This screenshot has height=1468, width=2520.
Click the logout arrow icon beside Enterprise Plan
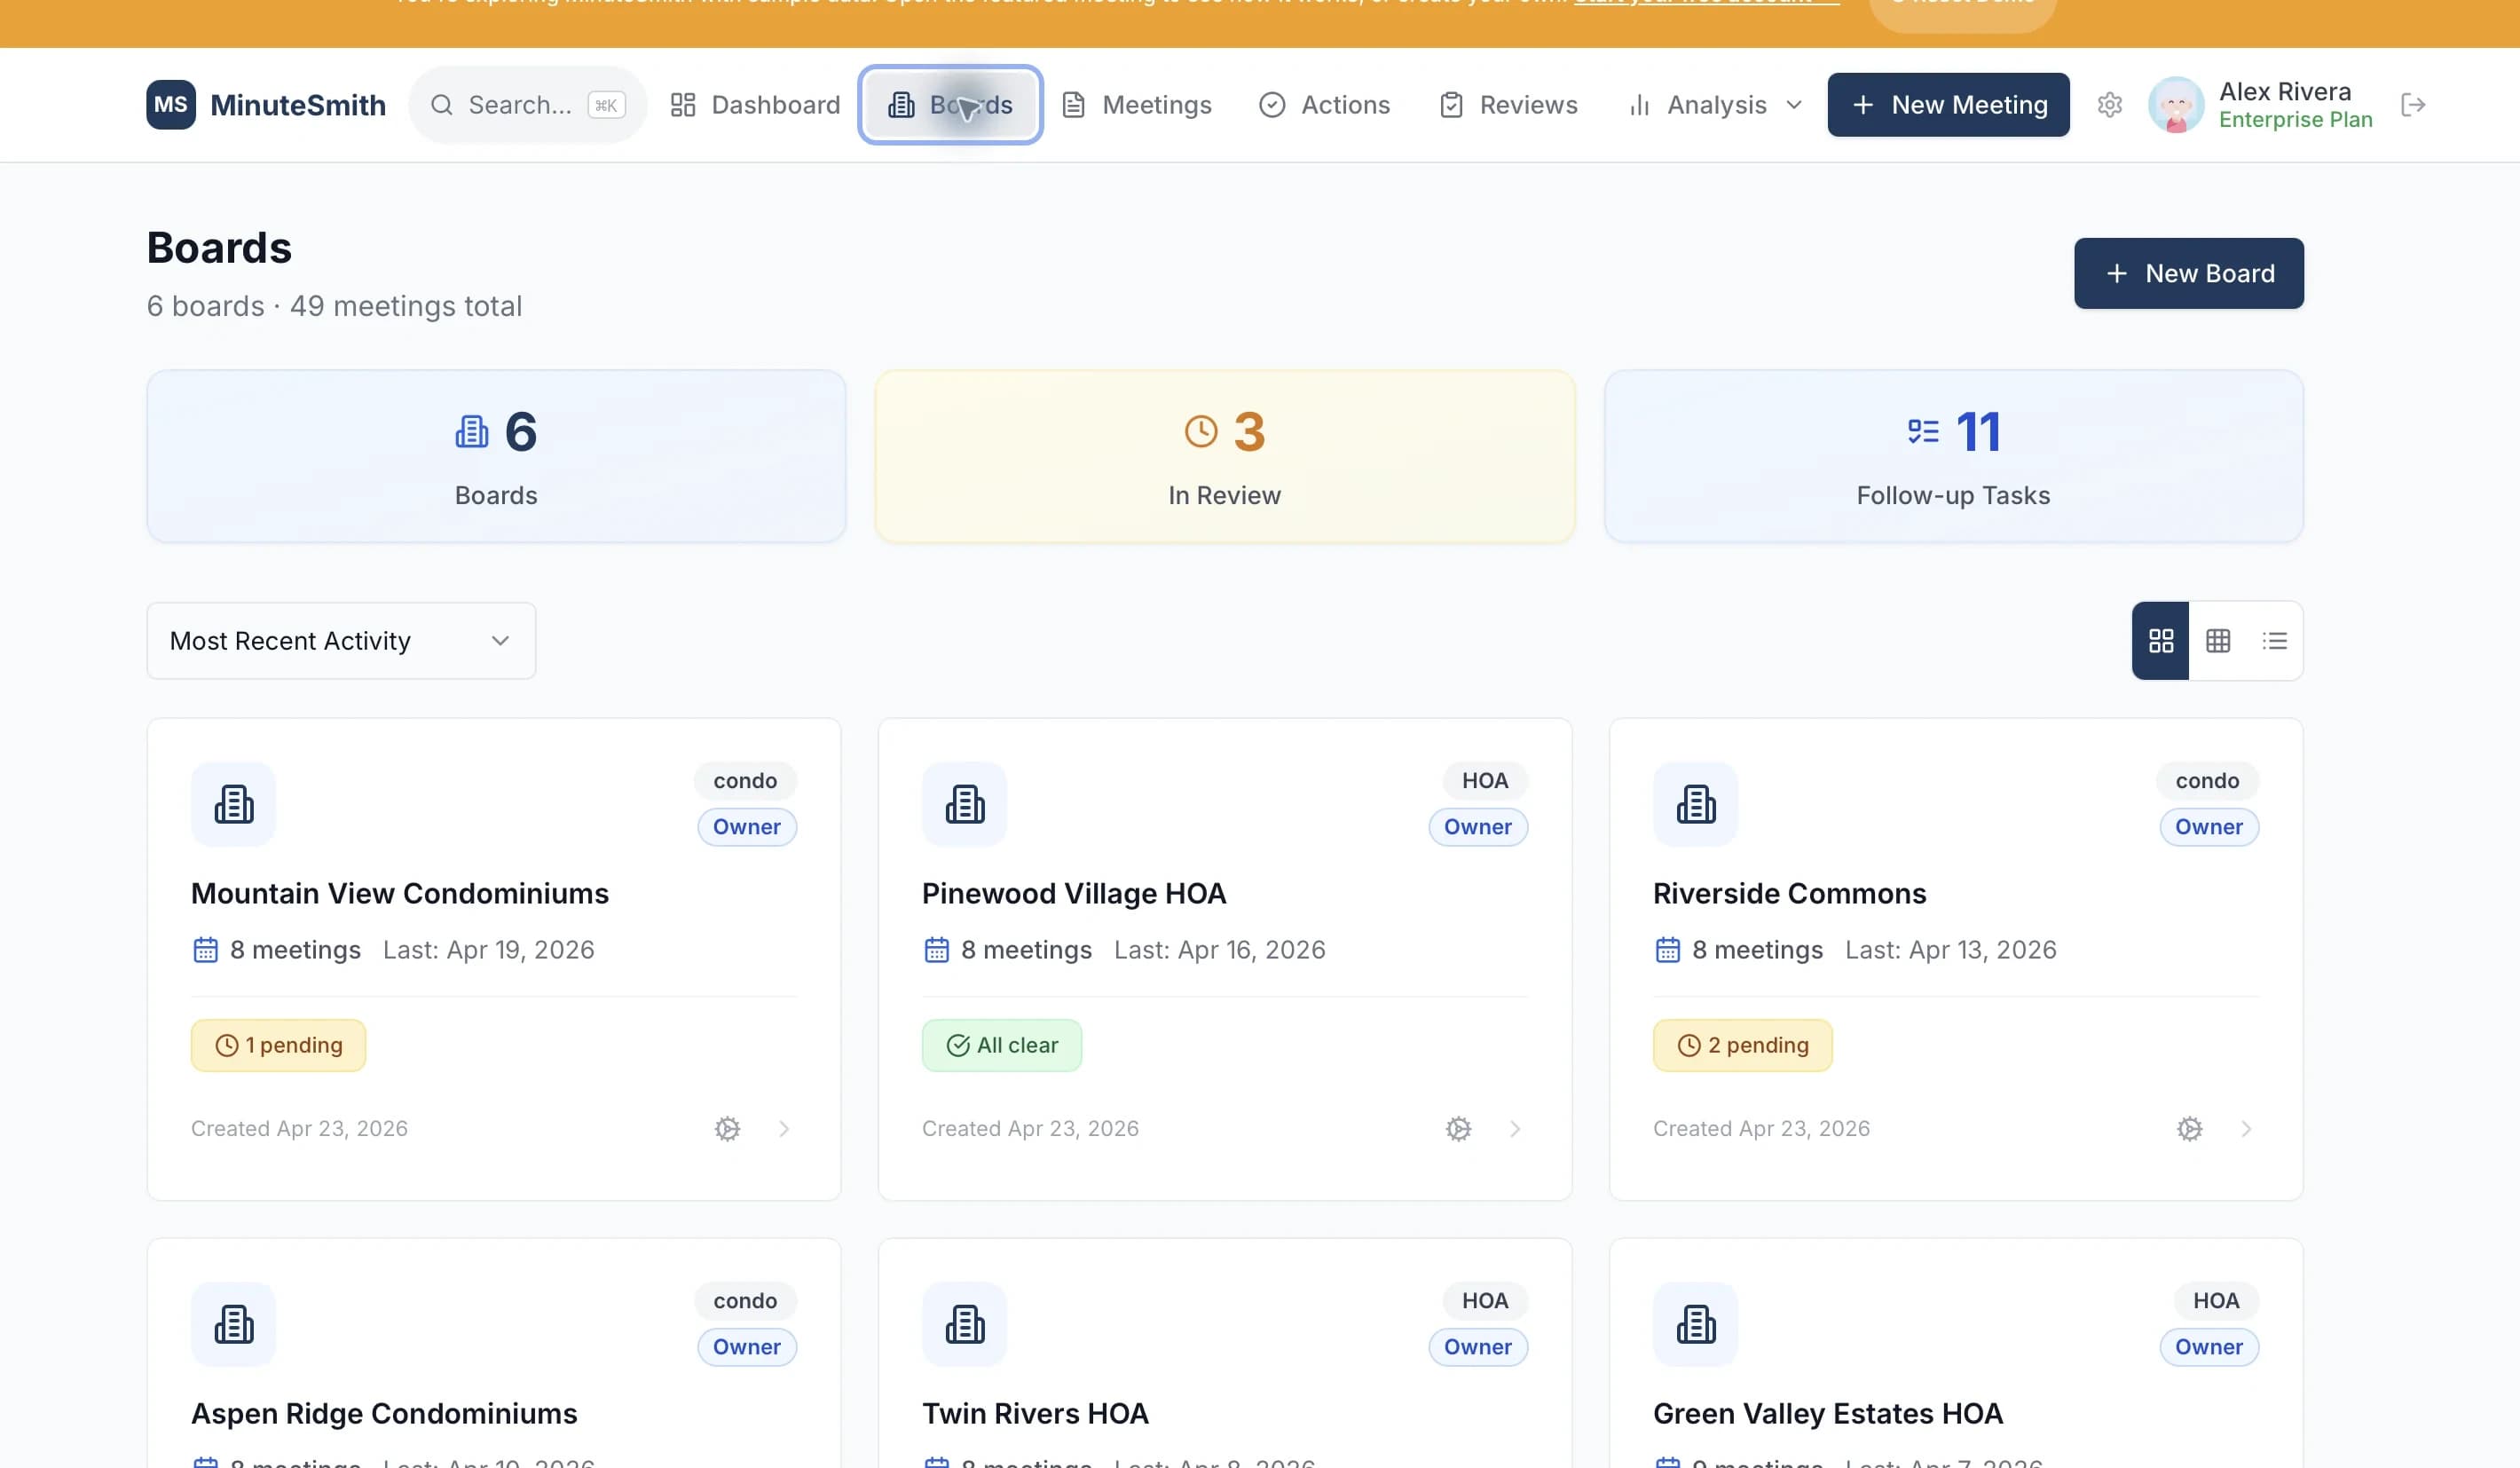(2413, 105)
